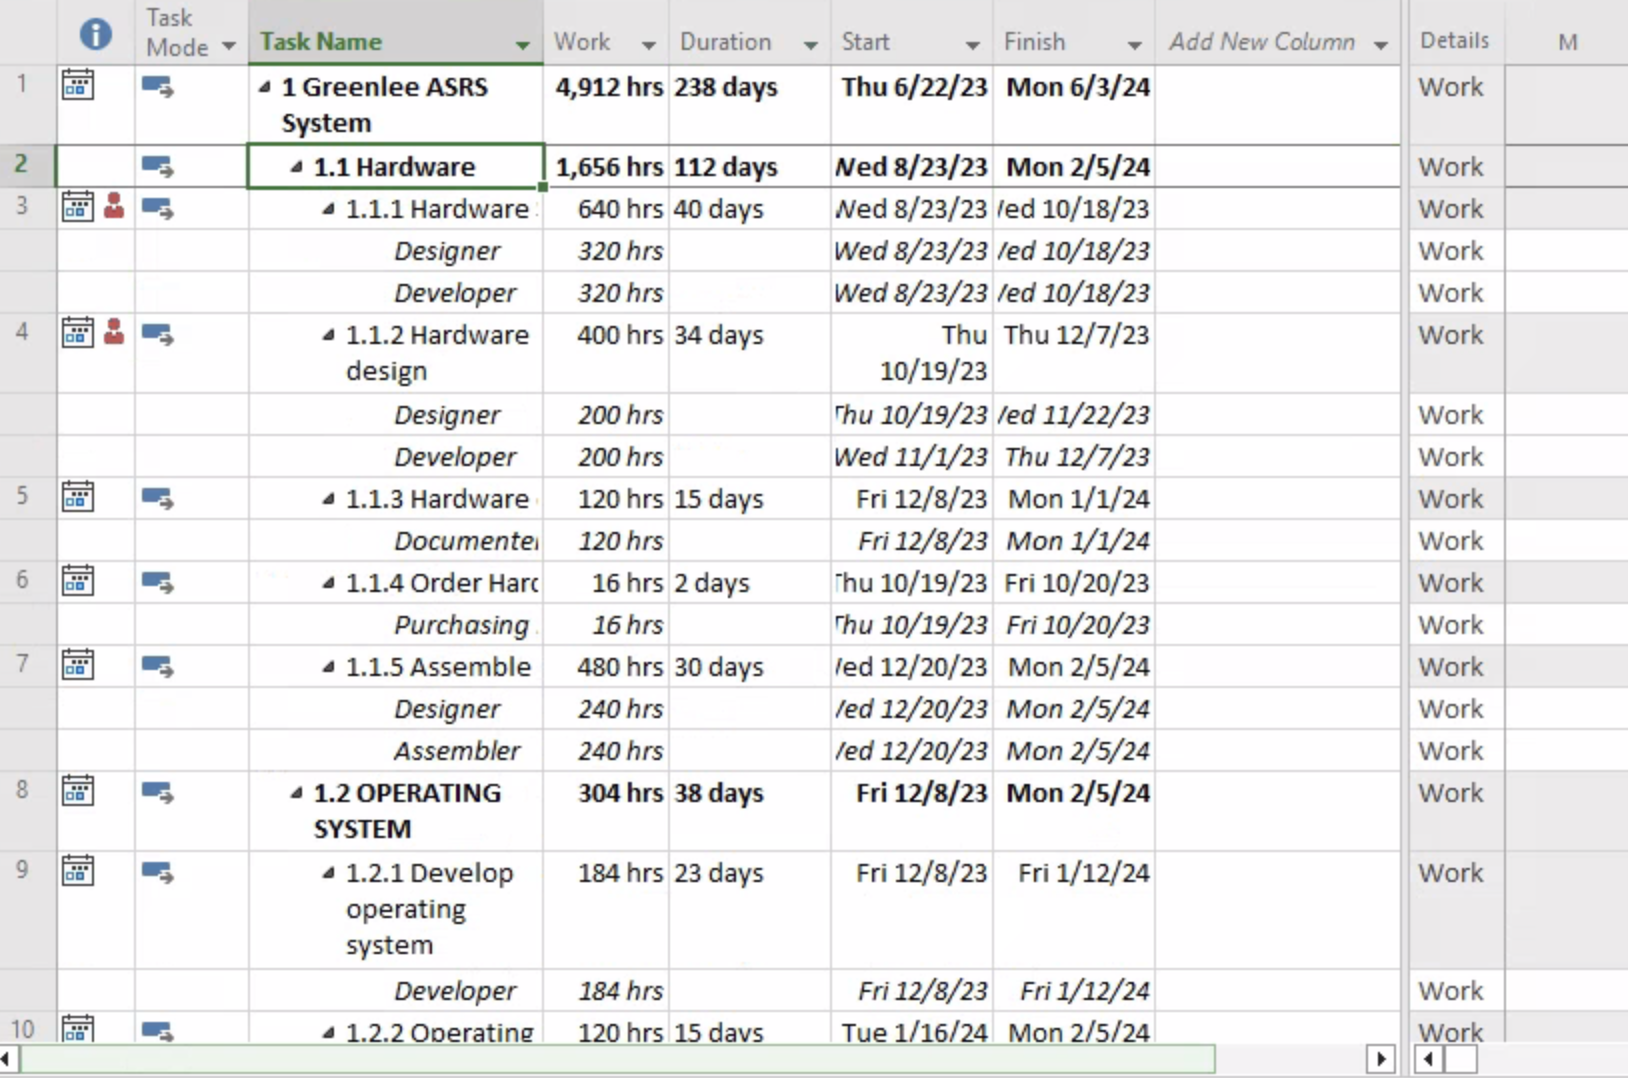Open the Task Mode column filter dropdown
The width and height of the screenshot is (1628, 1078).
pos(228,46)
